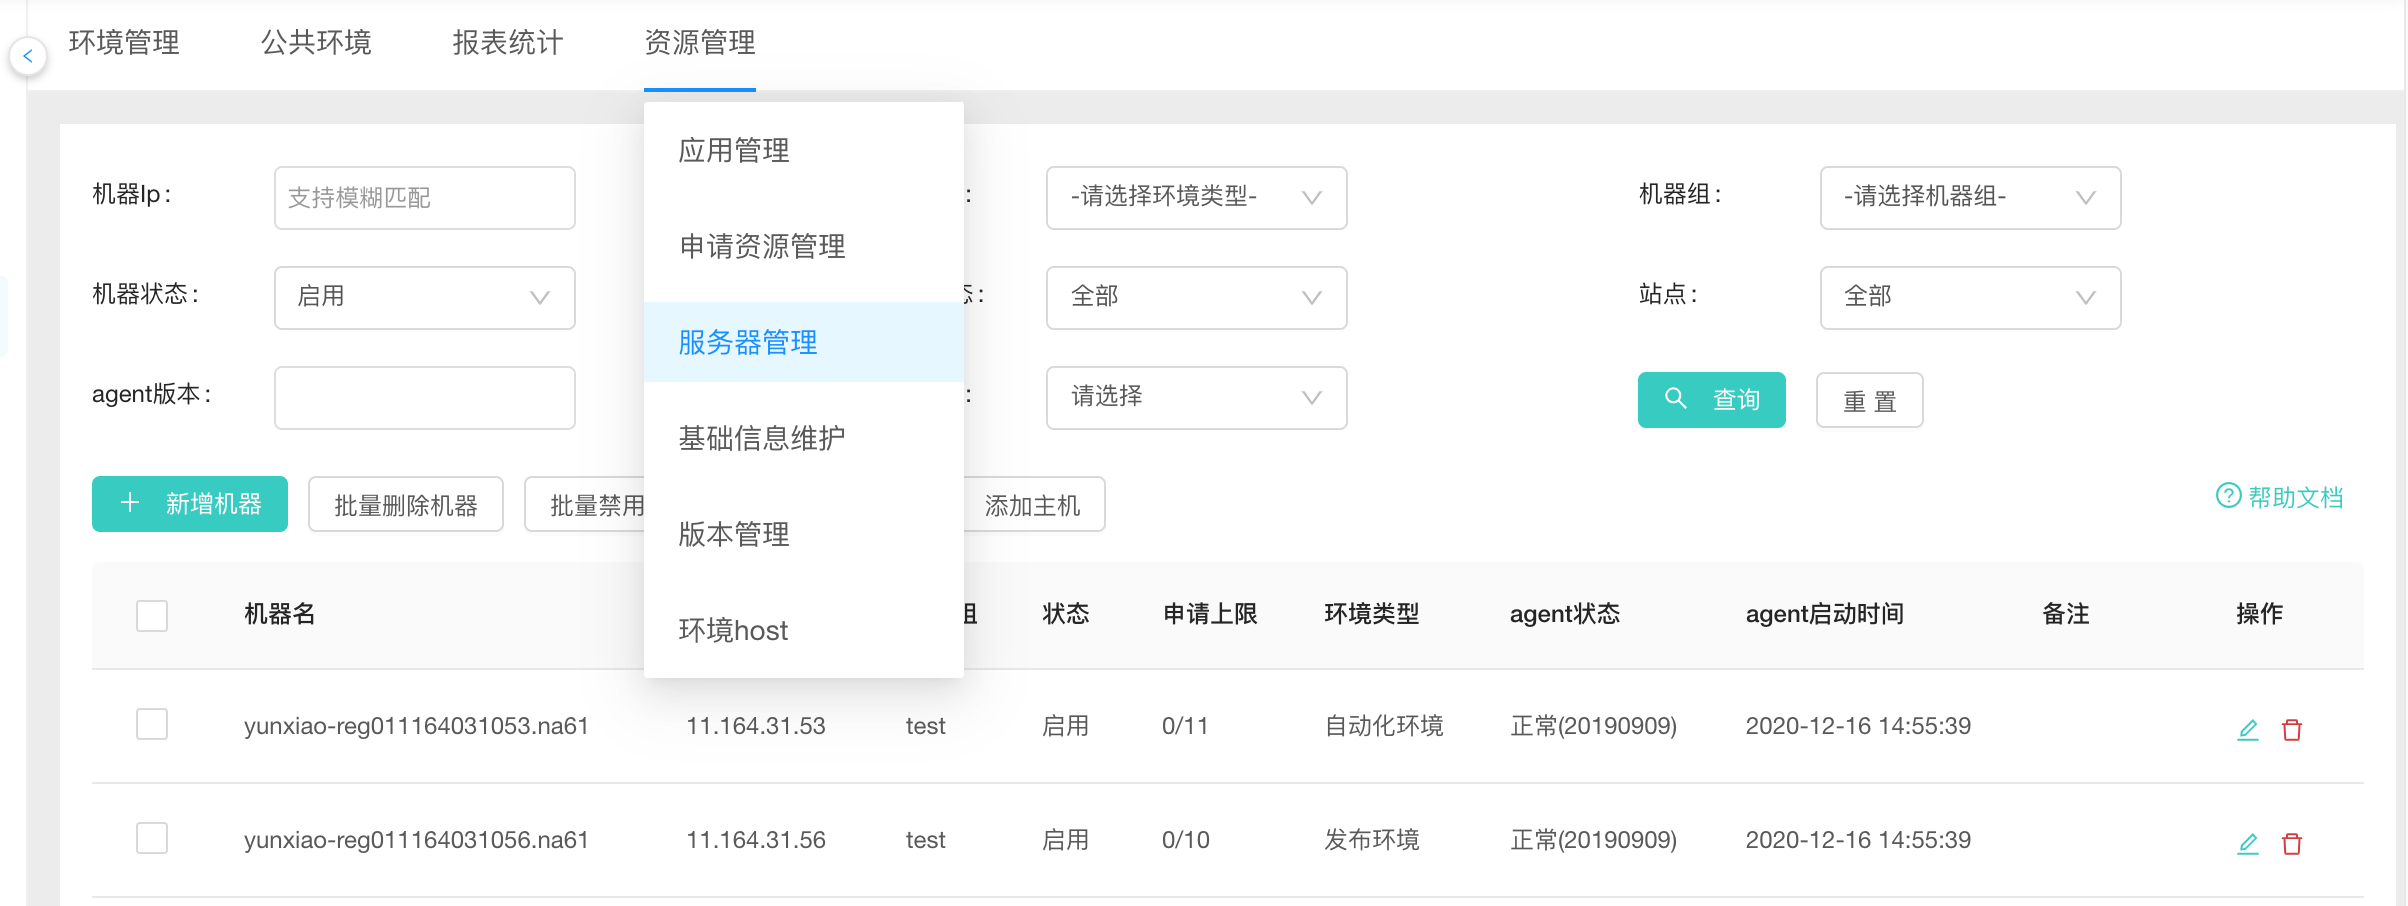Edit the yunxiao-reg011164031053.na61 machine row
This screenshot has height=906, width=2408.
2248,729
